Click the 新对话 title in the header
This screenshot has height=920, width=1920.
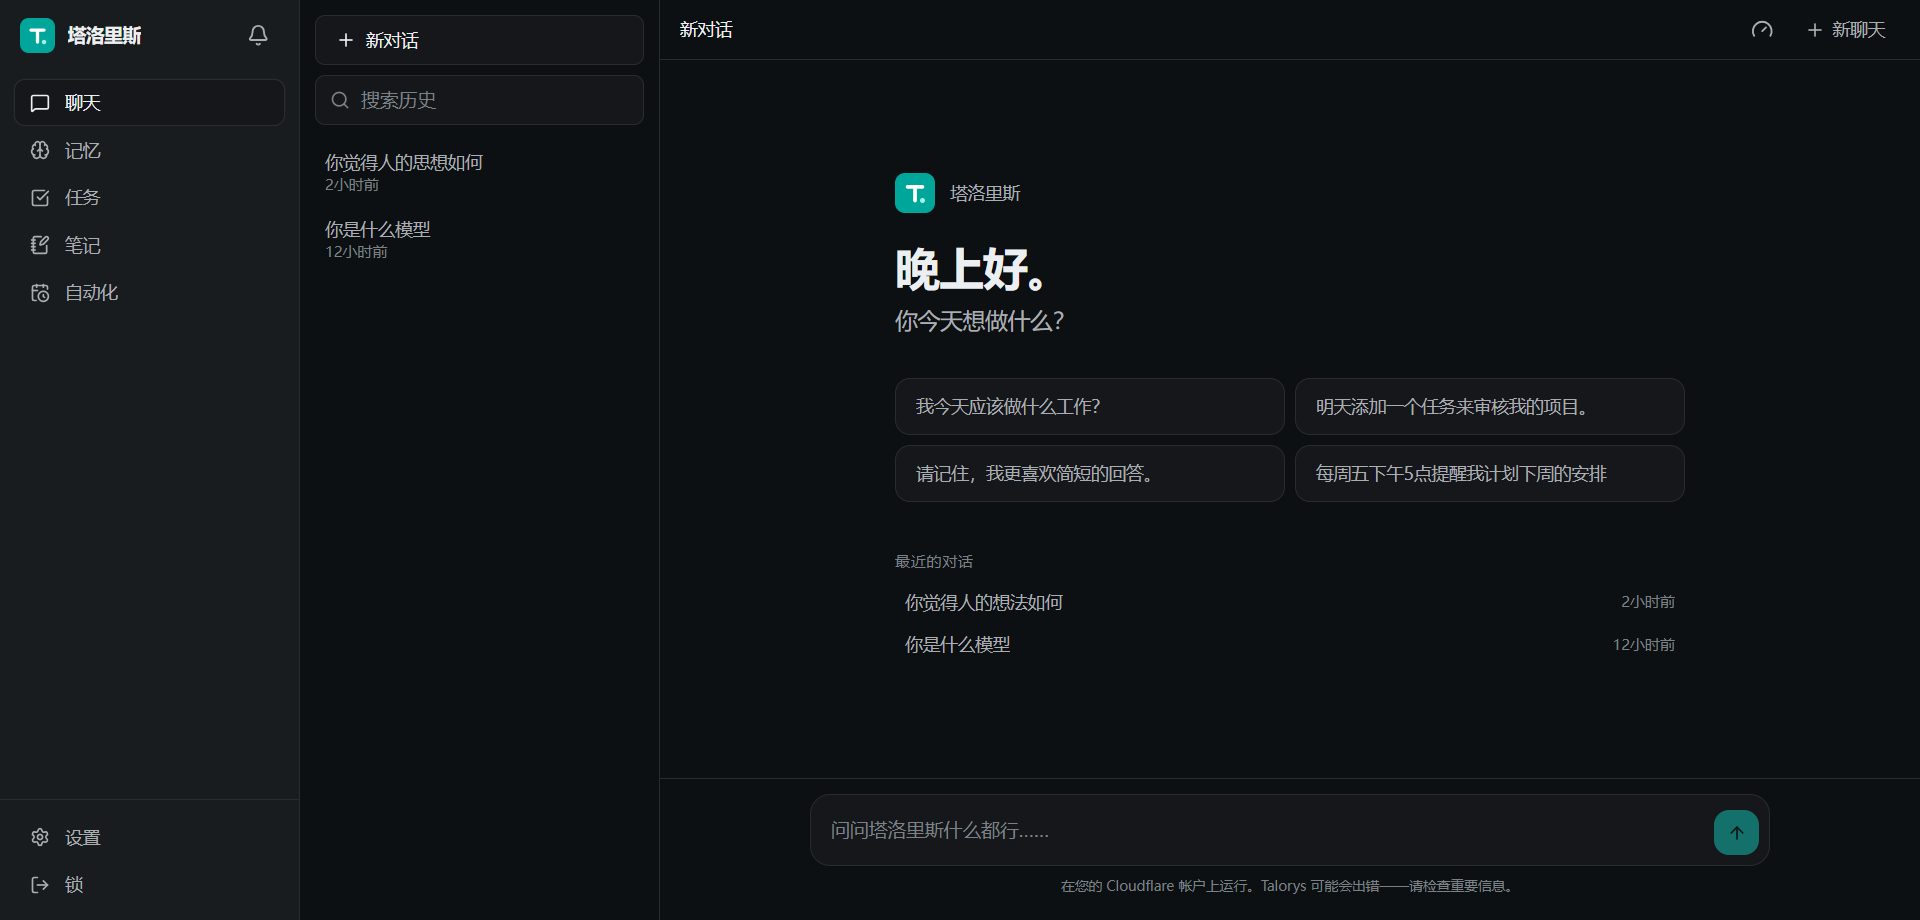[x=706, y=30]
